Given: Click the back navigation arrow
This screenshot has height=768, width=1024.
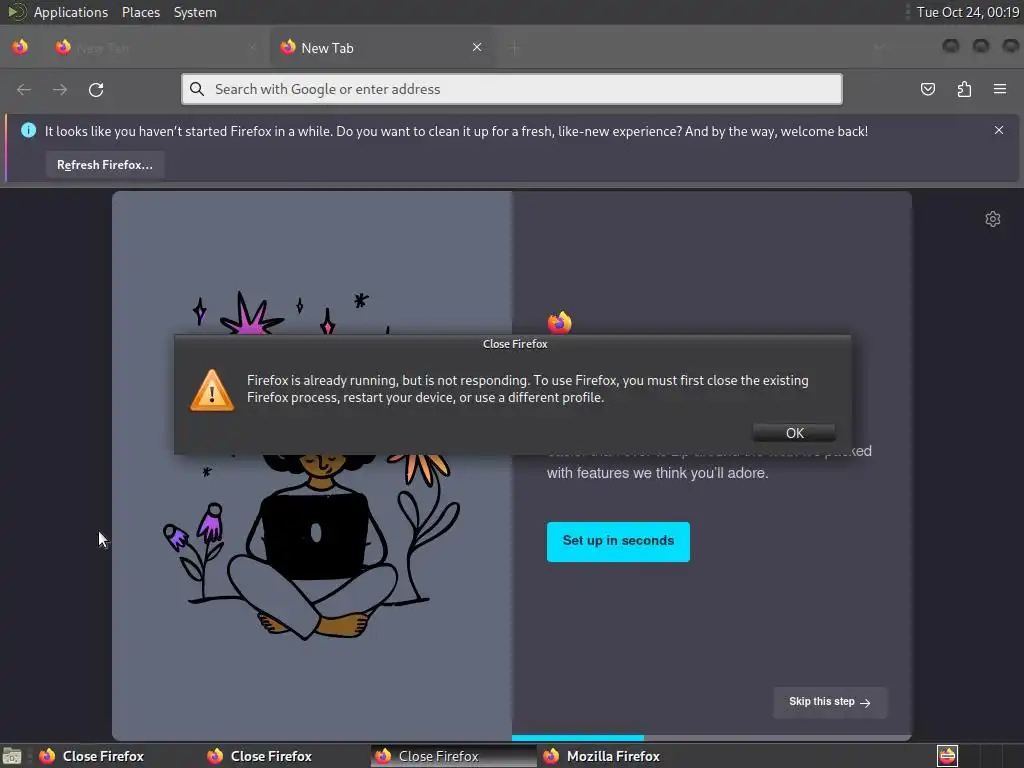Looking at the screenshot, I should click(x=24, y=89).
